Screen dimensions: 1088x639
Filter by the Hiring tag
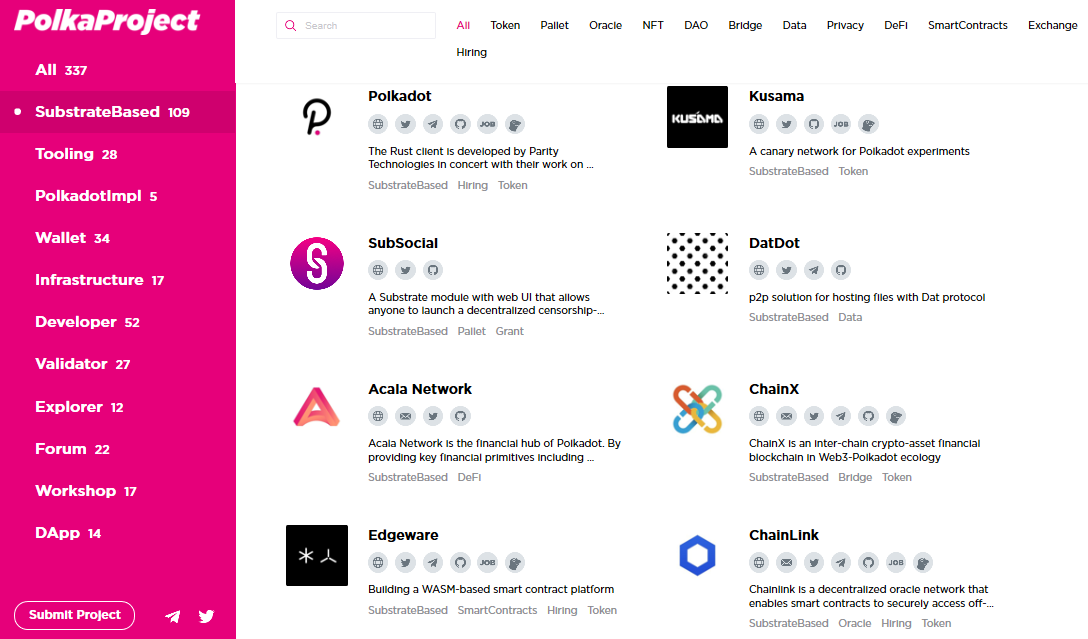pos(471,53)
